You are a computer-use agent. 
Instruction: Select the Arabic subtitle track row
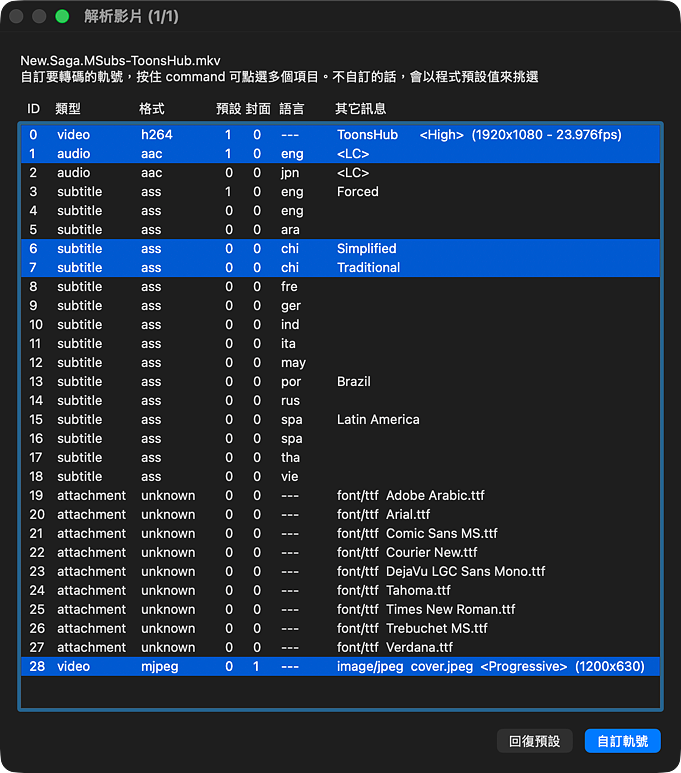pos(340,230)
